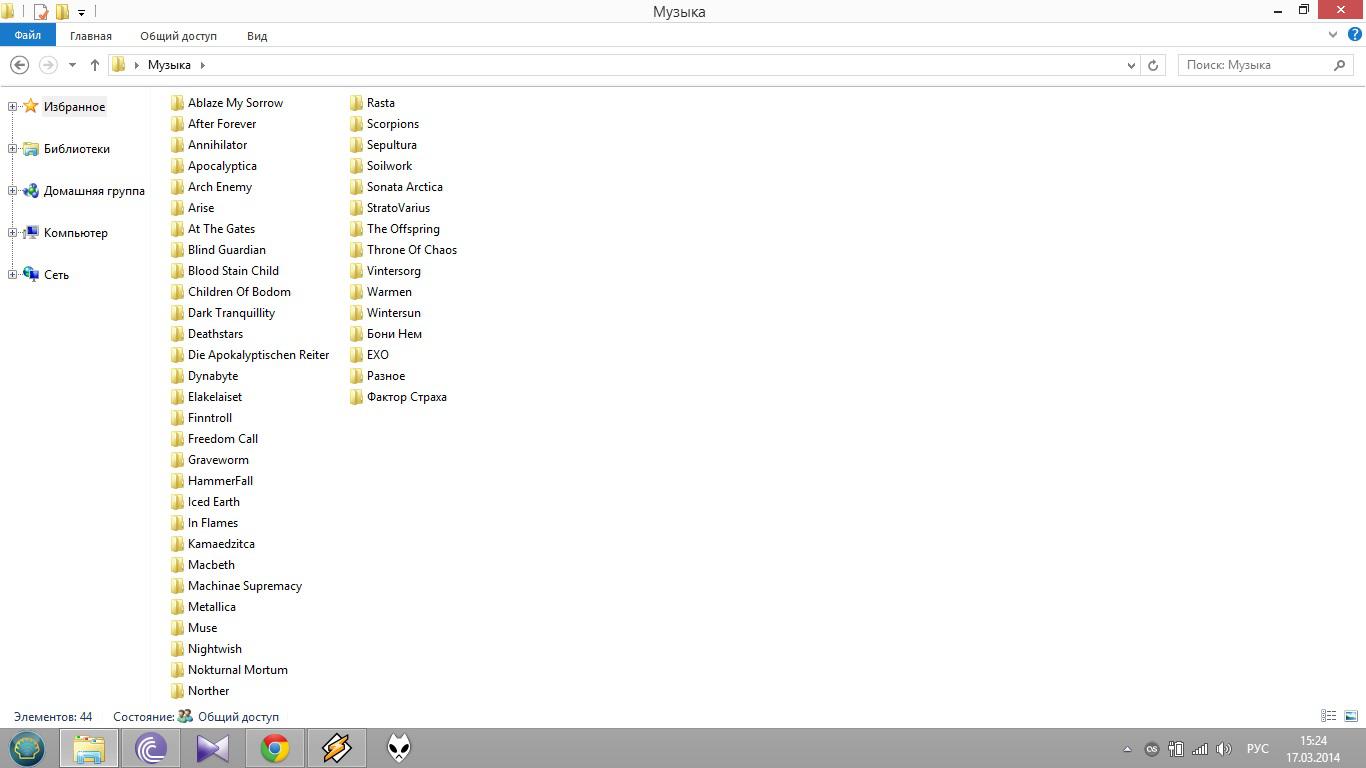The width and height of the screenshot is (1366, 768).
Task: Select the "Wintersun" folder name
Action: coord(394,313)
